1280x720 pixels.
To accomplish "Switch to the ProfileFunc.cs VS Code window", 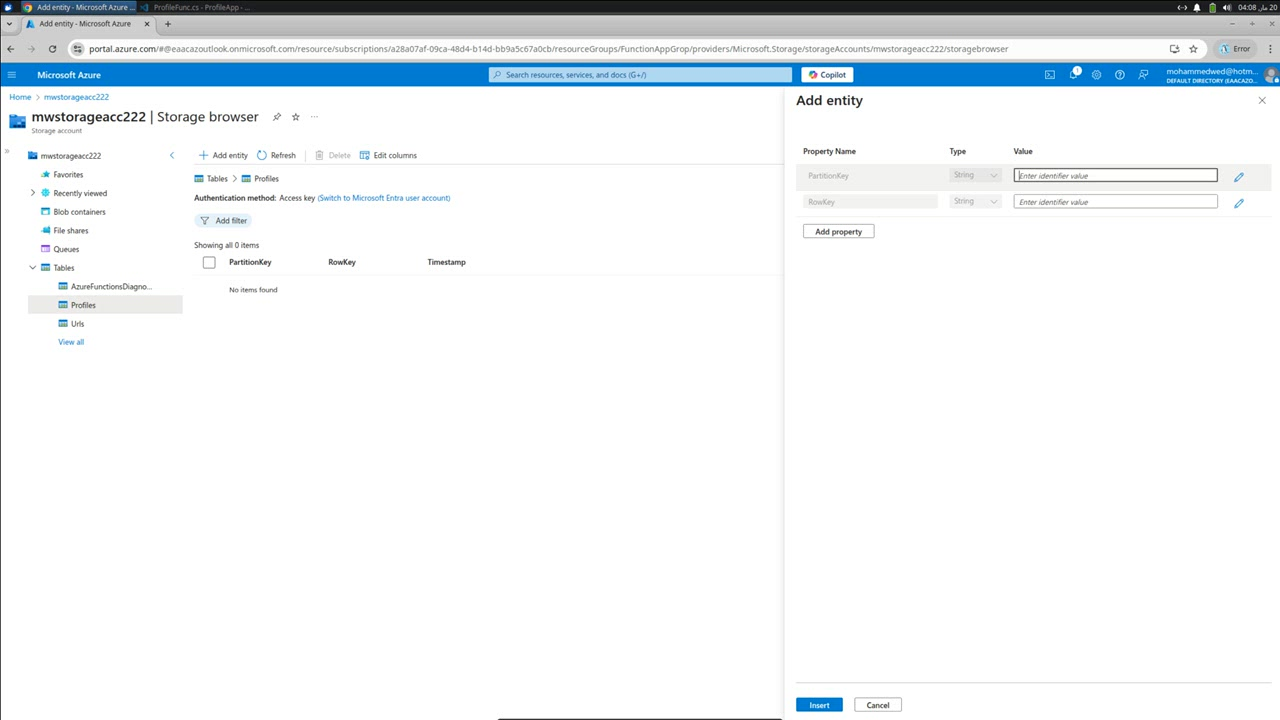I will (x=196, y=7).
